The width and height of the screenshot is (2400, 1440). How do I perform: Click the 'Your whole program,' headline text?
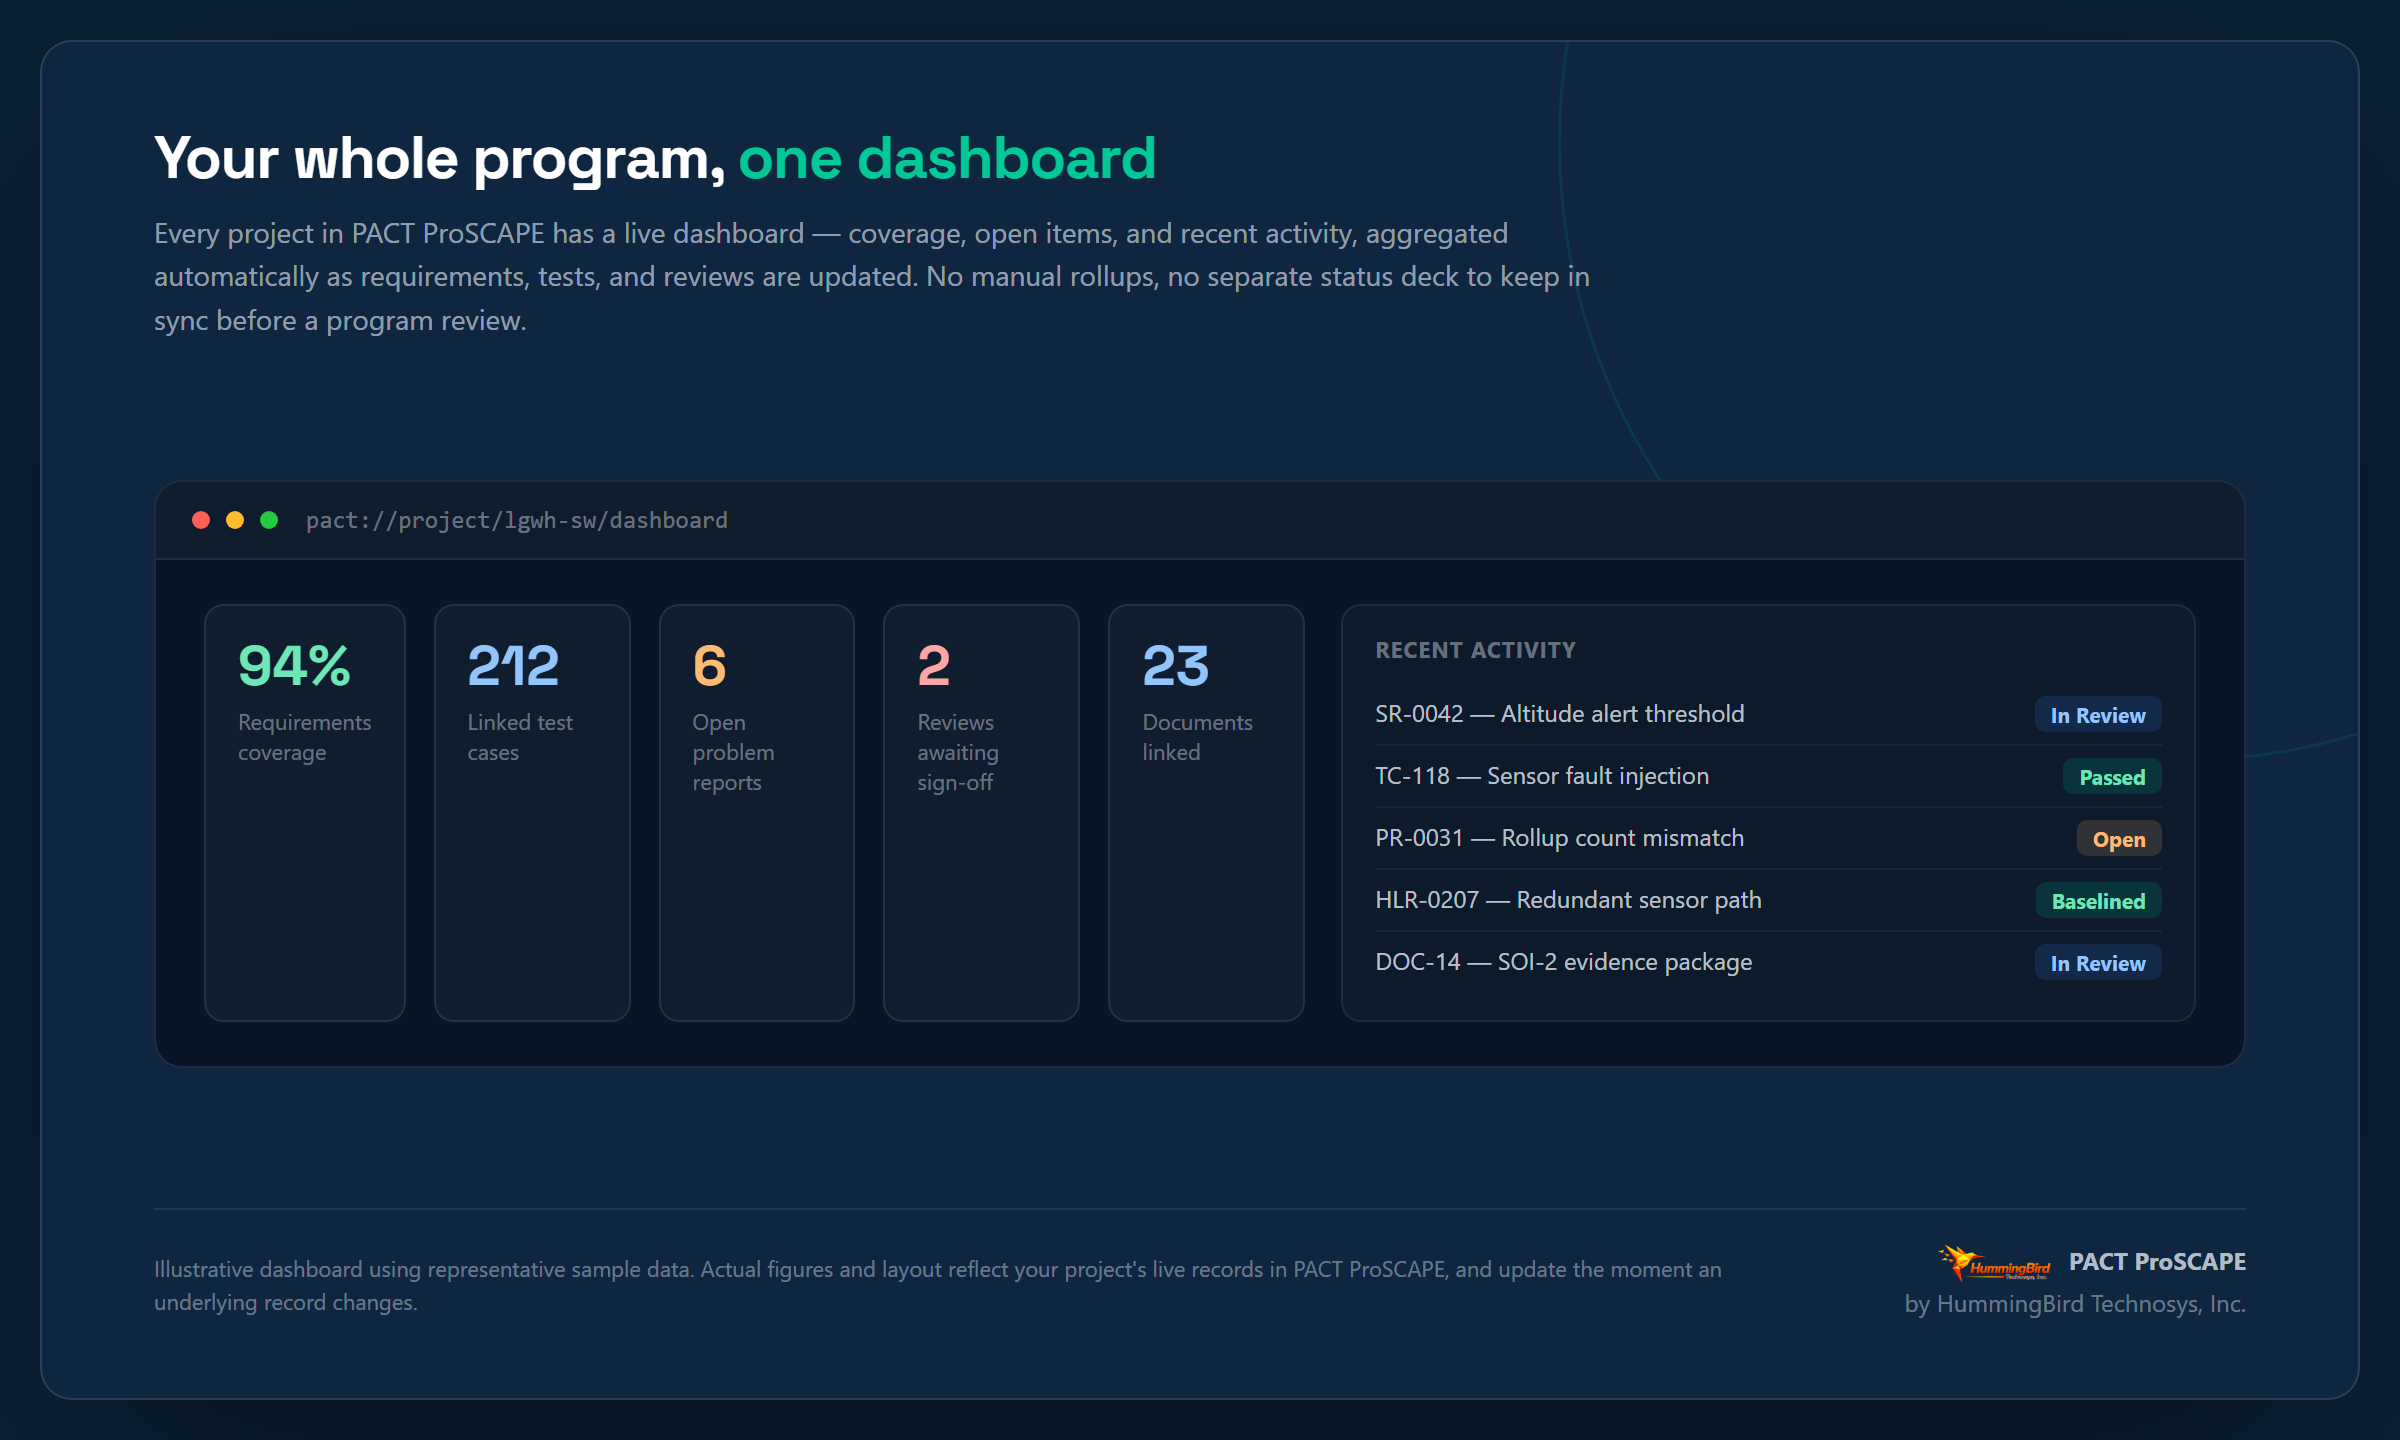440,158
